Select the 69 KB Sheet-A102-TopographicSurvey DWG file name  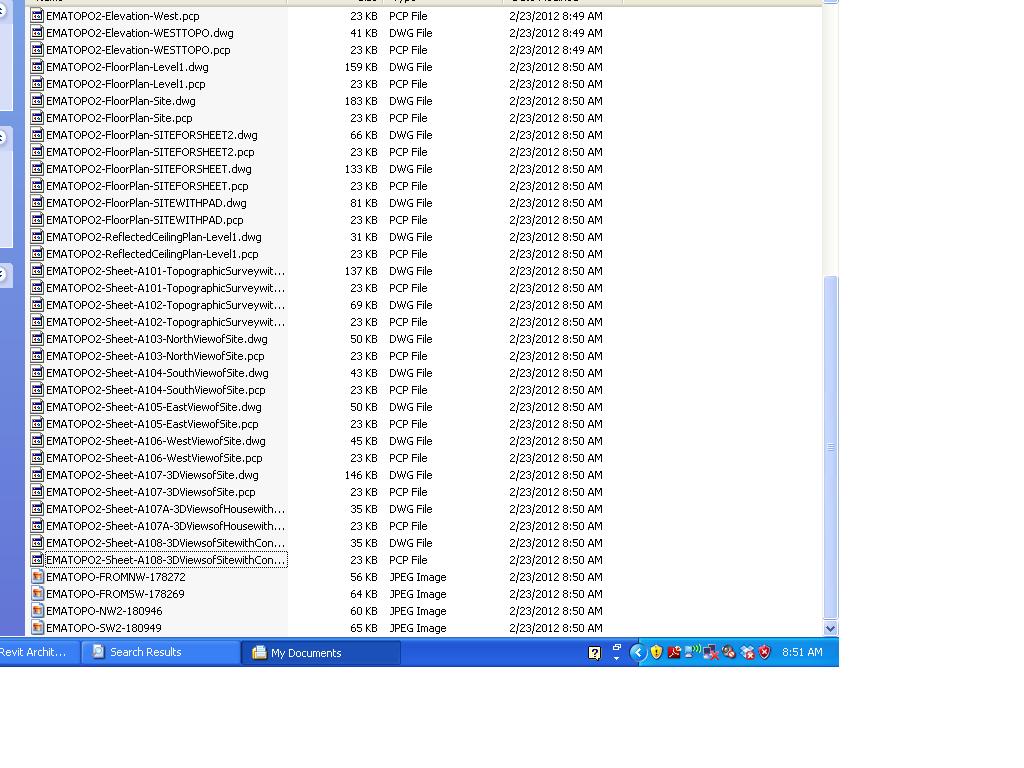165,304
